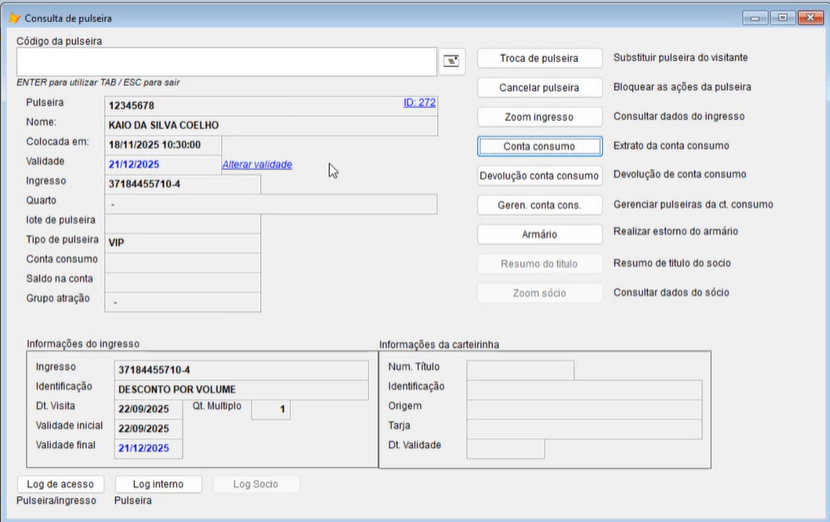
Task: Click Devolução conta consumo button
Action: (540, 175)
